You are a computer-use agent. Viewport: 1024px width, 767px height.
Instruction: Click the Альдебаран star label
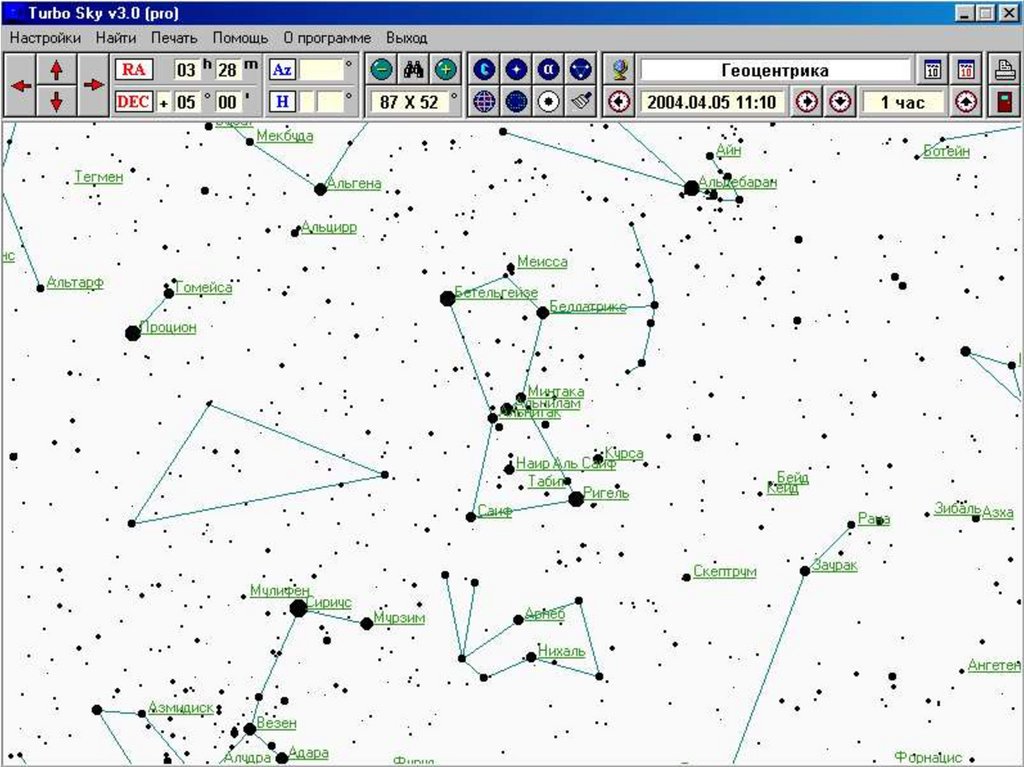coord(738,182)
